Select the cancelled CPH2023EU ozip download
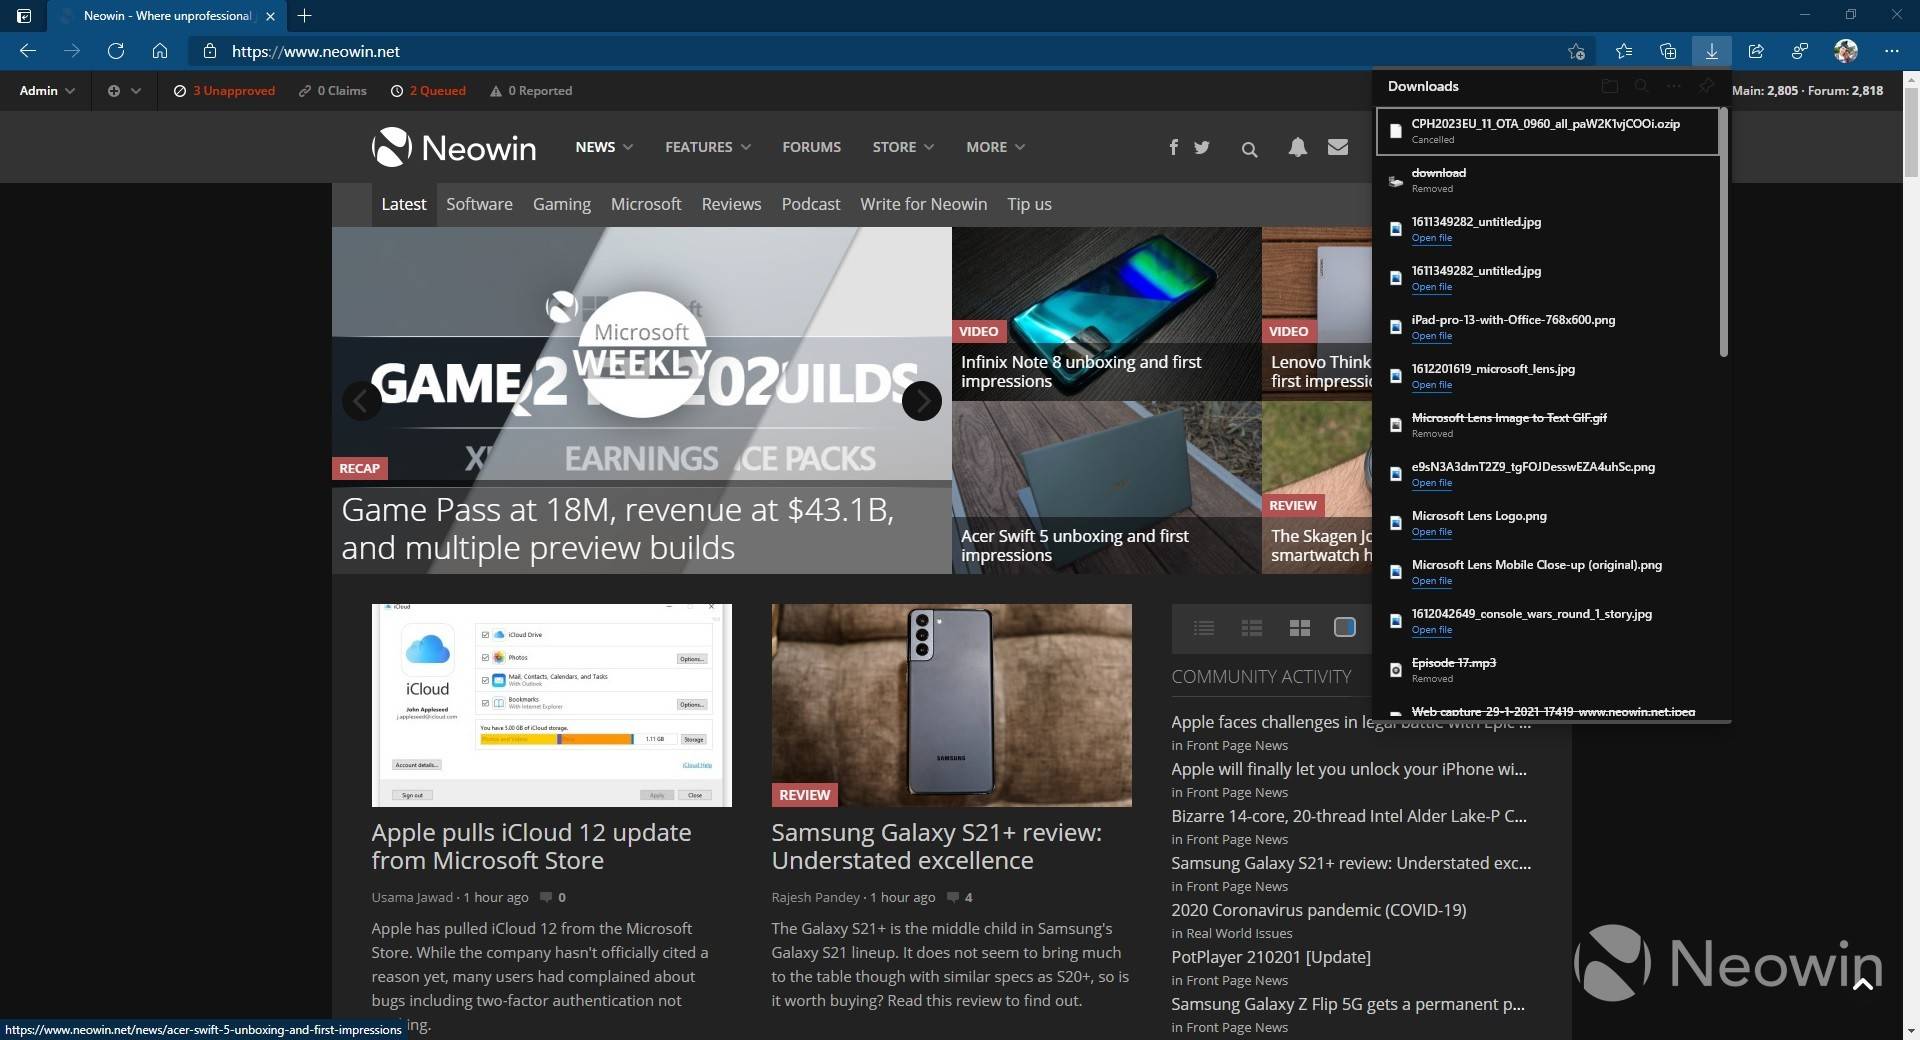The image size is (1920, 1040). [1548, 131]
